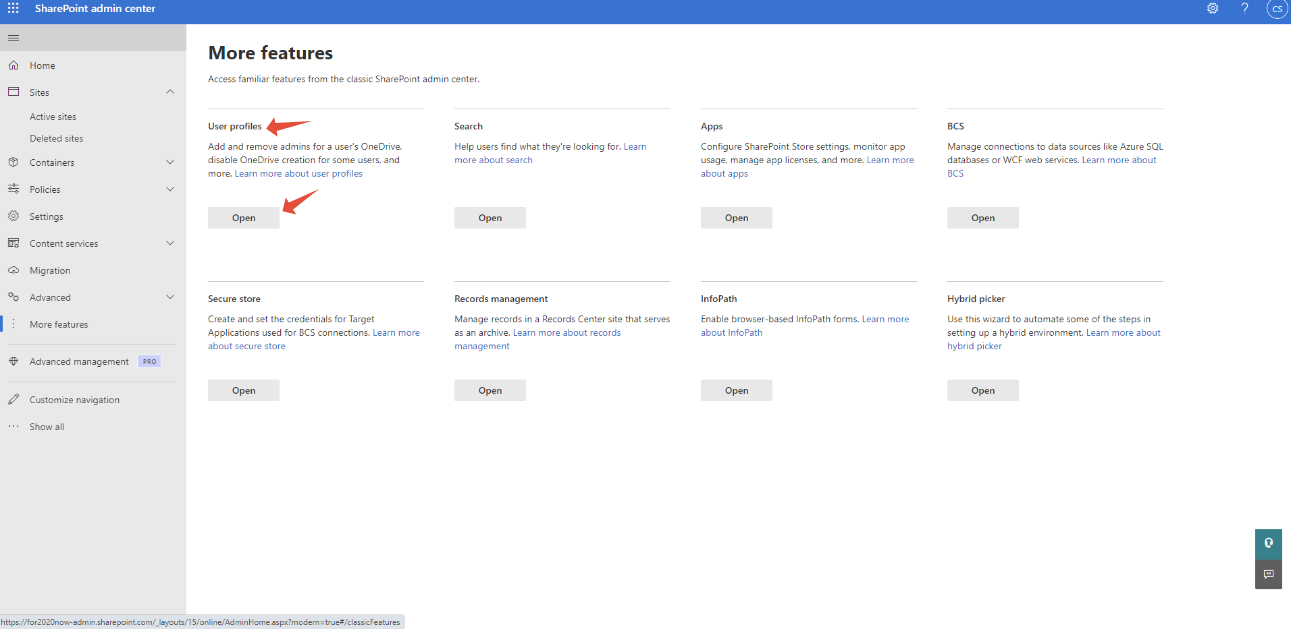Click the Home house icon
The height and width of the screenshot is (629, 1291).
tap(13, 65)
